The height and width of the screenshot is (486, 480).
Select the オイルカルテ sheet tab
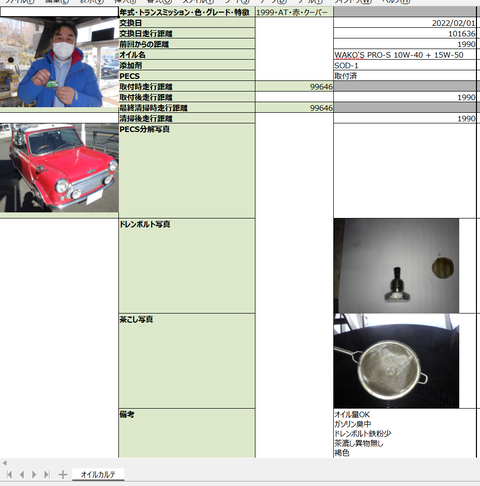coord(98,474)
